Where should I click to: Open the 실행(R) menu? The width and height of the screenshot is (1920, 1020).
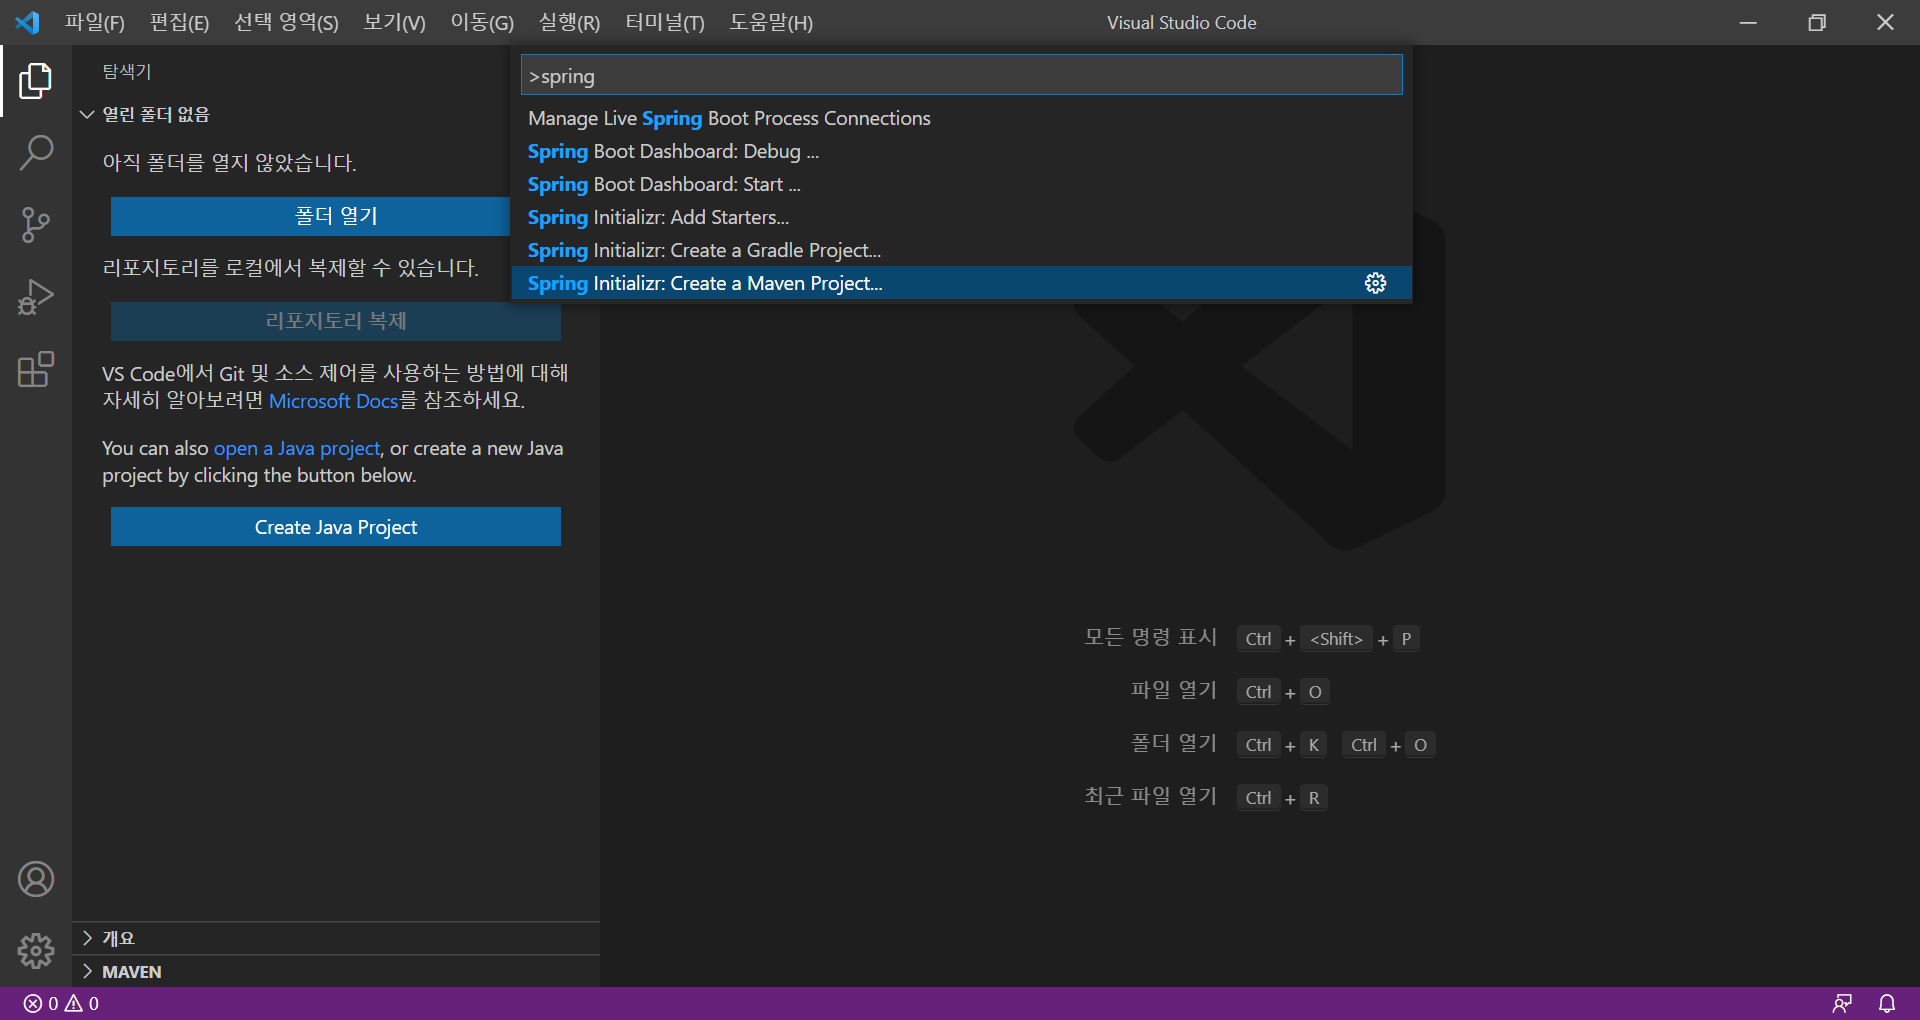569,22
